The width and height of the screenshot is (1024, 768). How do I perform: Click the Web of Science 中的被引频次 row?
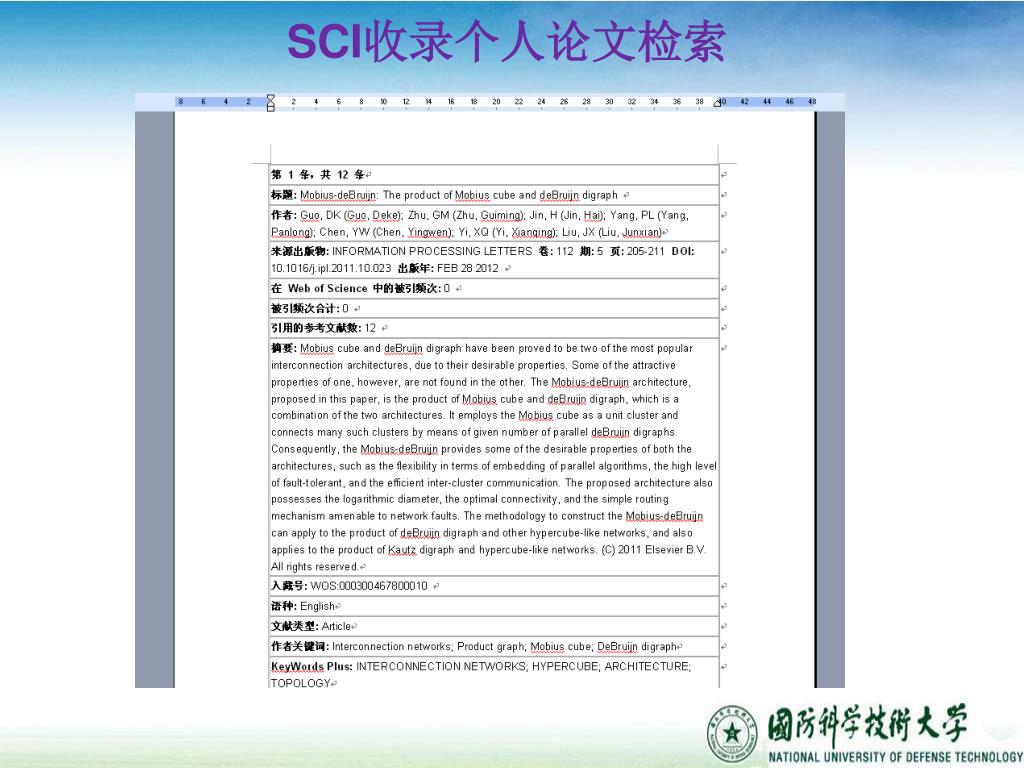494,288
